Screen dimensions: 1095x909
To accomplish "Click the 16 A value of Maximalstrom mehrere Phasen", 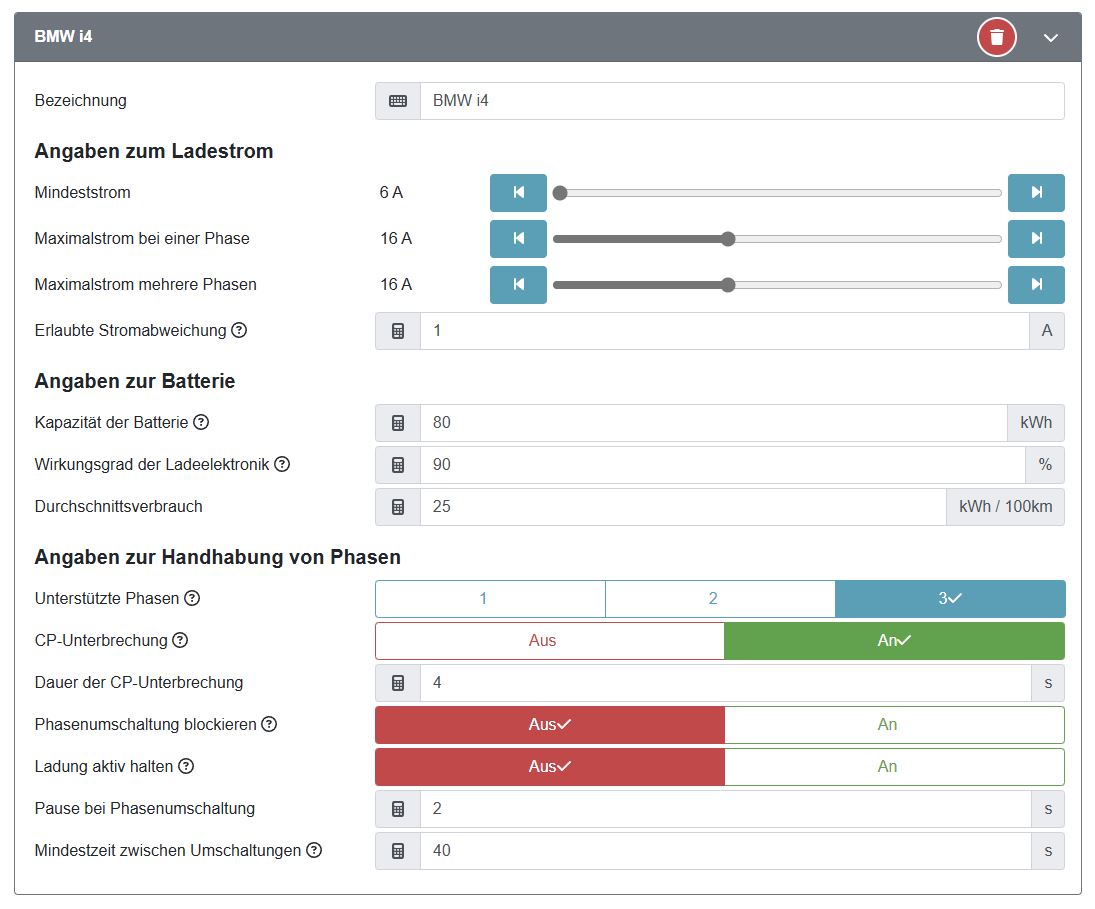I will [x=396, y=284].
